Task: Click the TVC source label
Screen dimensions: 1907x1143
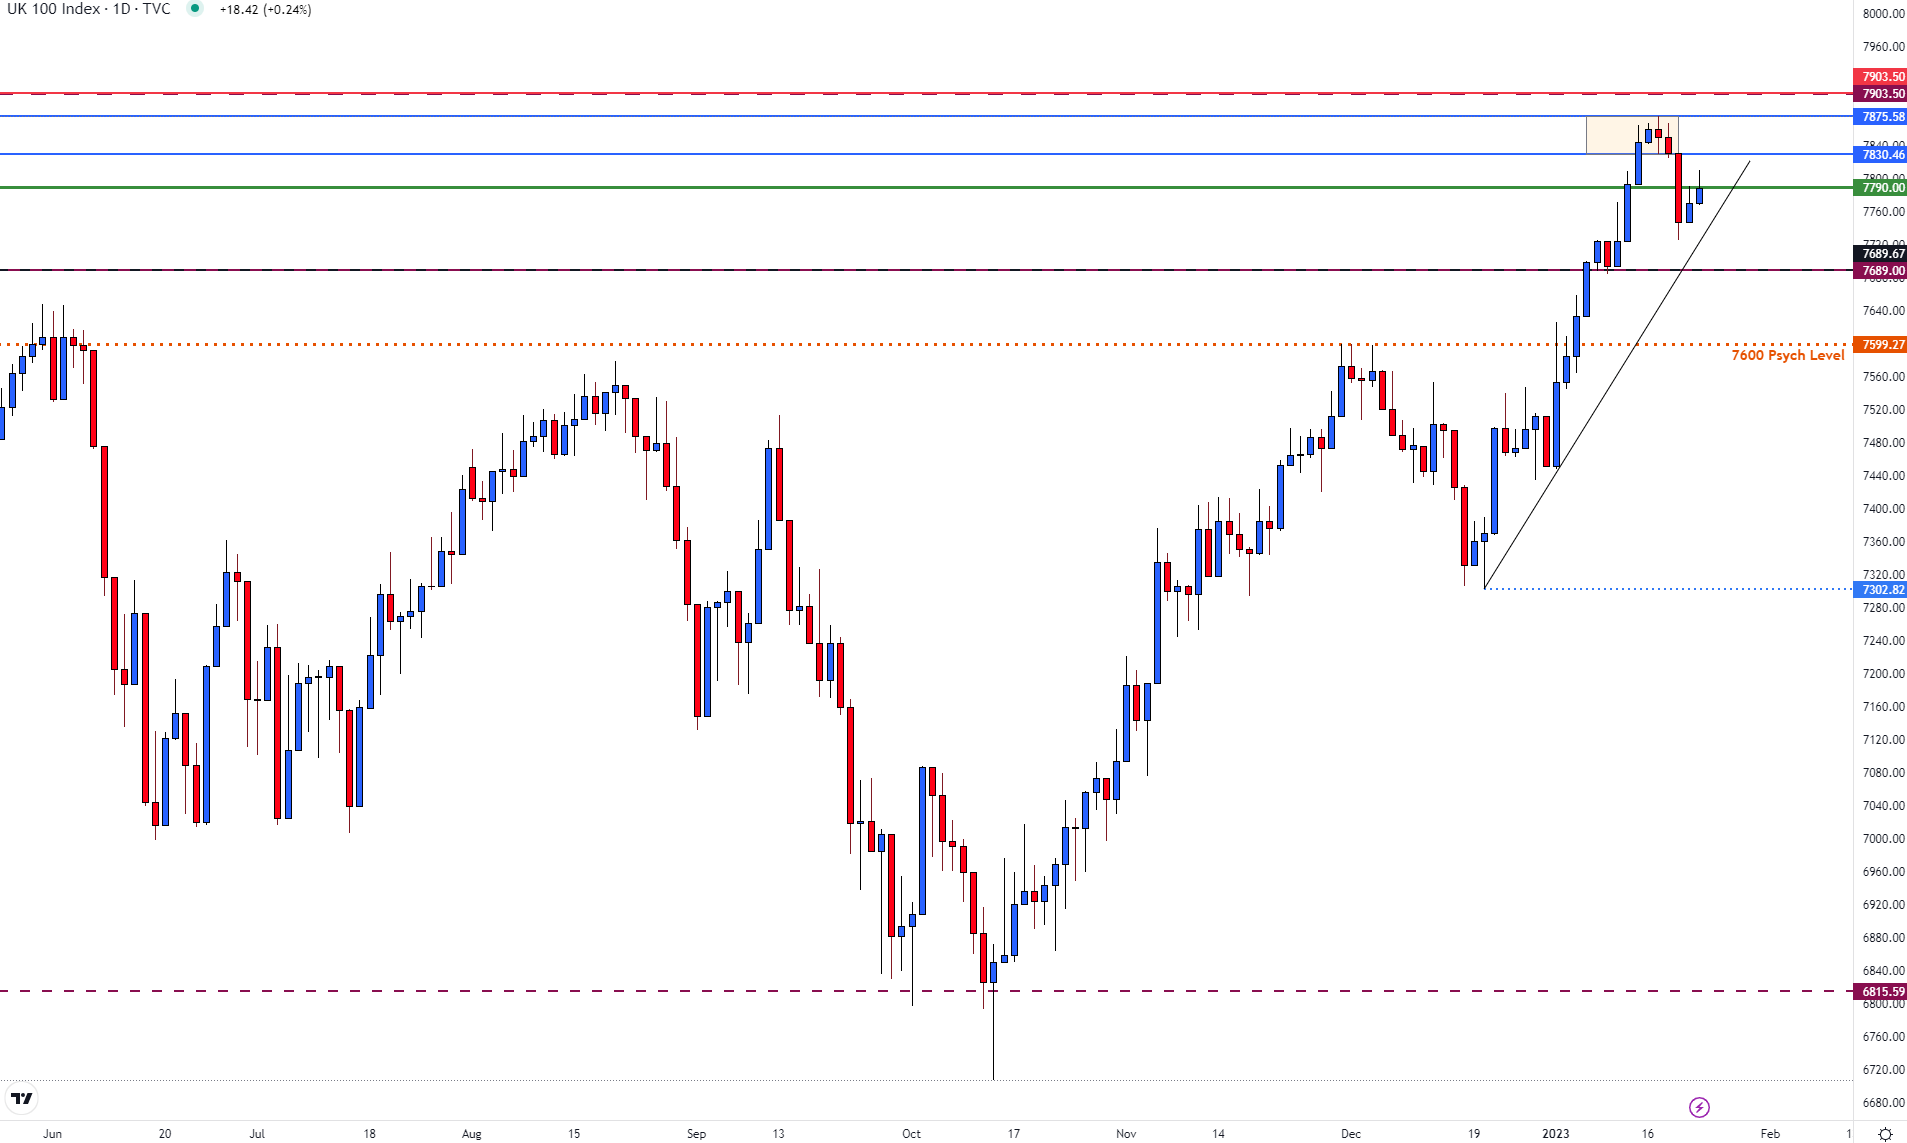Action: [156, 9]
